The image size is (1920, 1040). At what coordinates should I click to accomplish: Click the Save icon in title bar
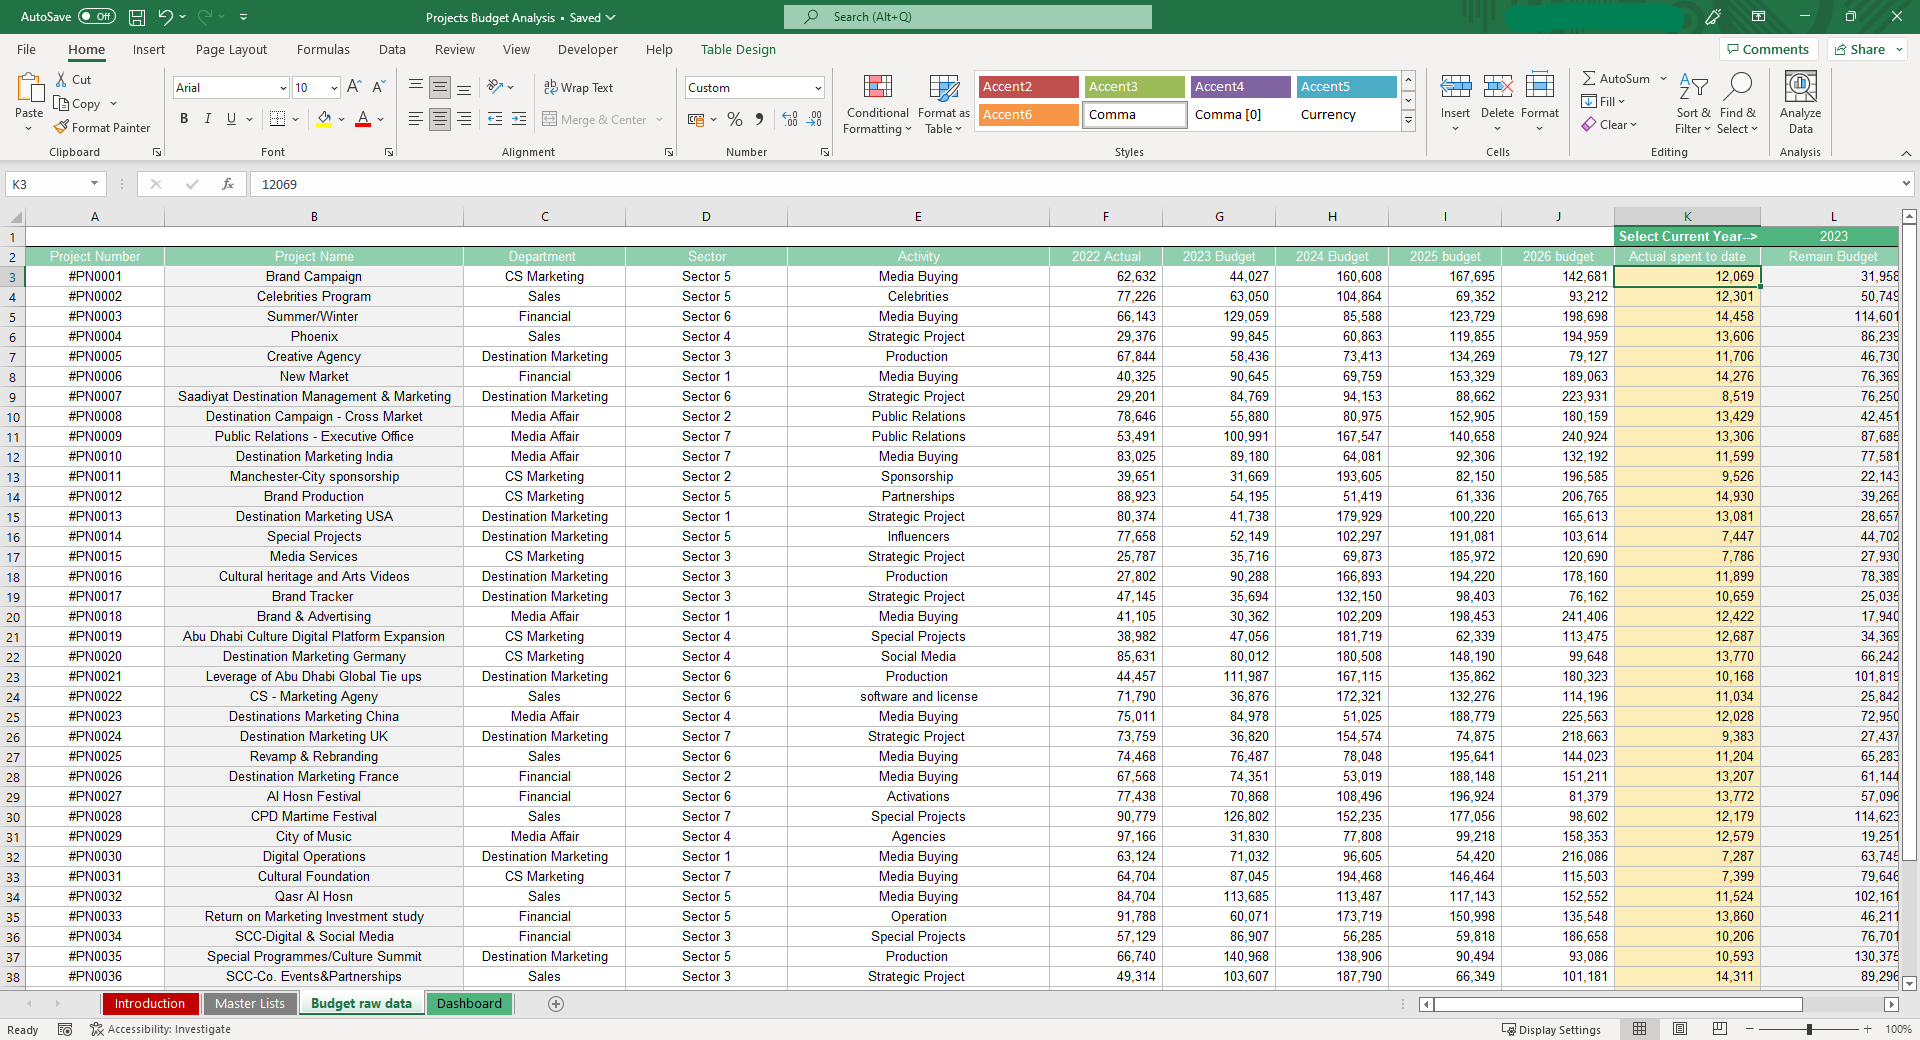tap(137, 17)
